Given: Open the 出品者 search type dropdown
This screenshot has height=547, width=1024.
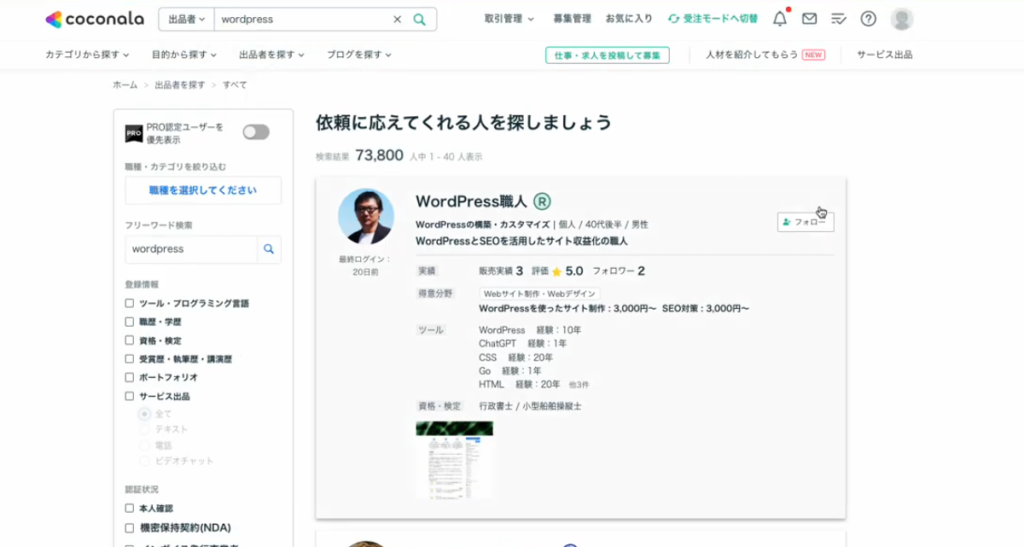Looking at the screenshot, I should tap(186, 20).
